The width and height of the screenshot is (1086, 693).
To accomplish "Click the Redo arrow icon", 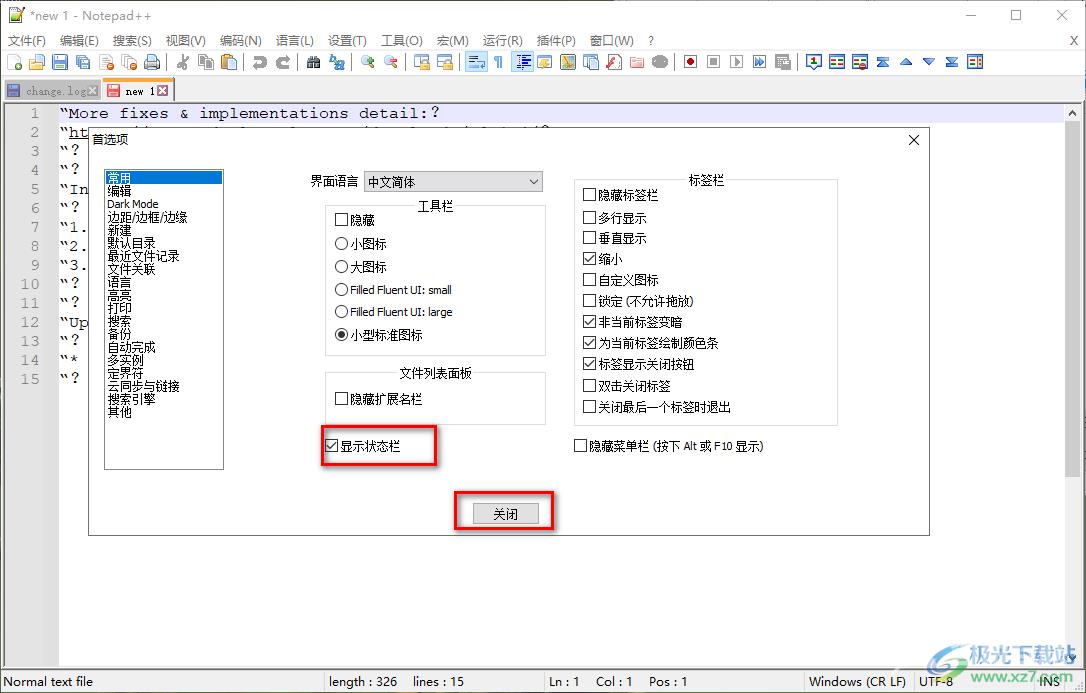I will (283, 62).
